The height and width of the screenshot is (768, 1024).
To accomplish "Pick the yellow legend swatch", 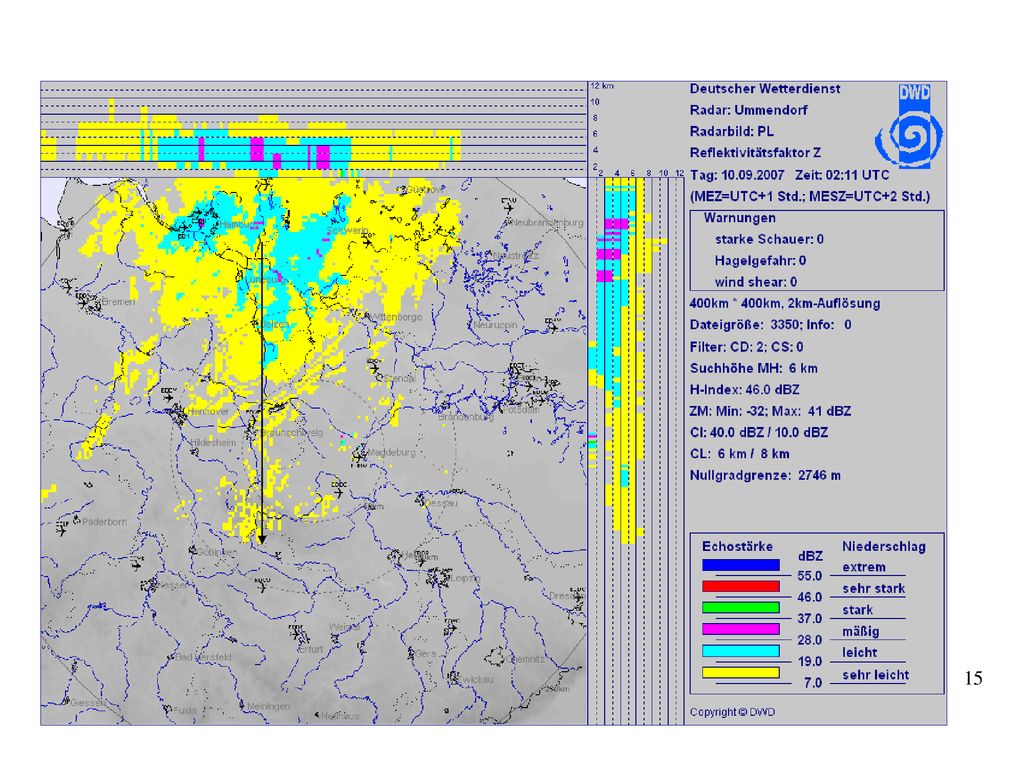I will [x=741, y=673].
